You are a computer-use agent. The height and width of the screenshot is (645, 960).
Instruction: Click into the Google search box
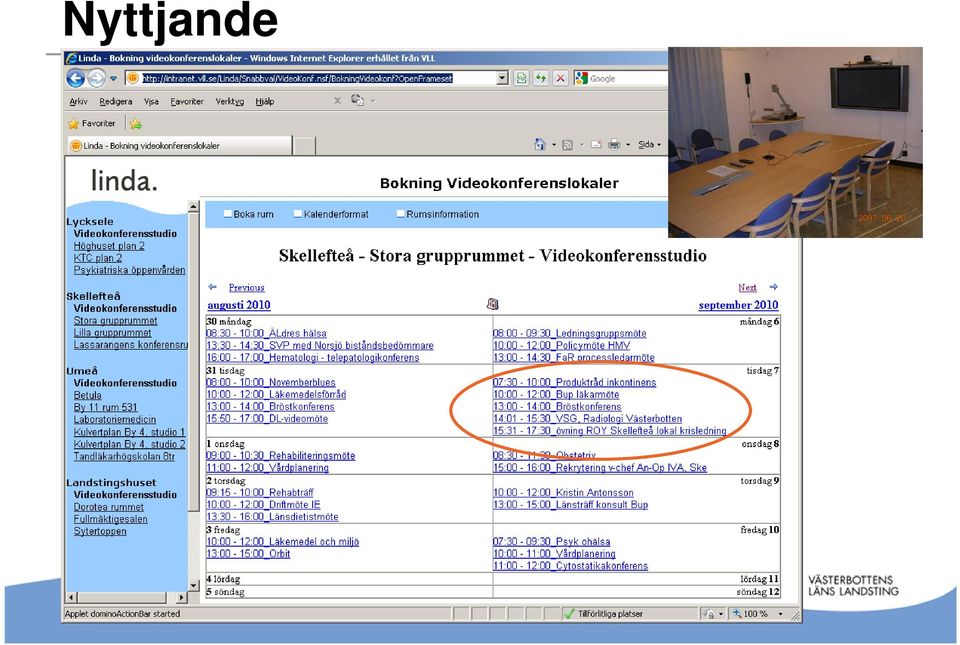point(628,78)
